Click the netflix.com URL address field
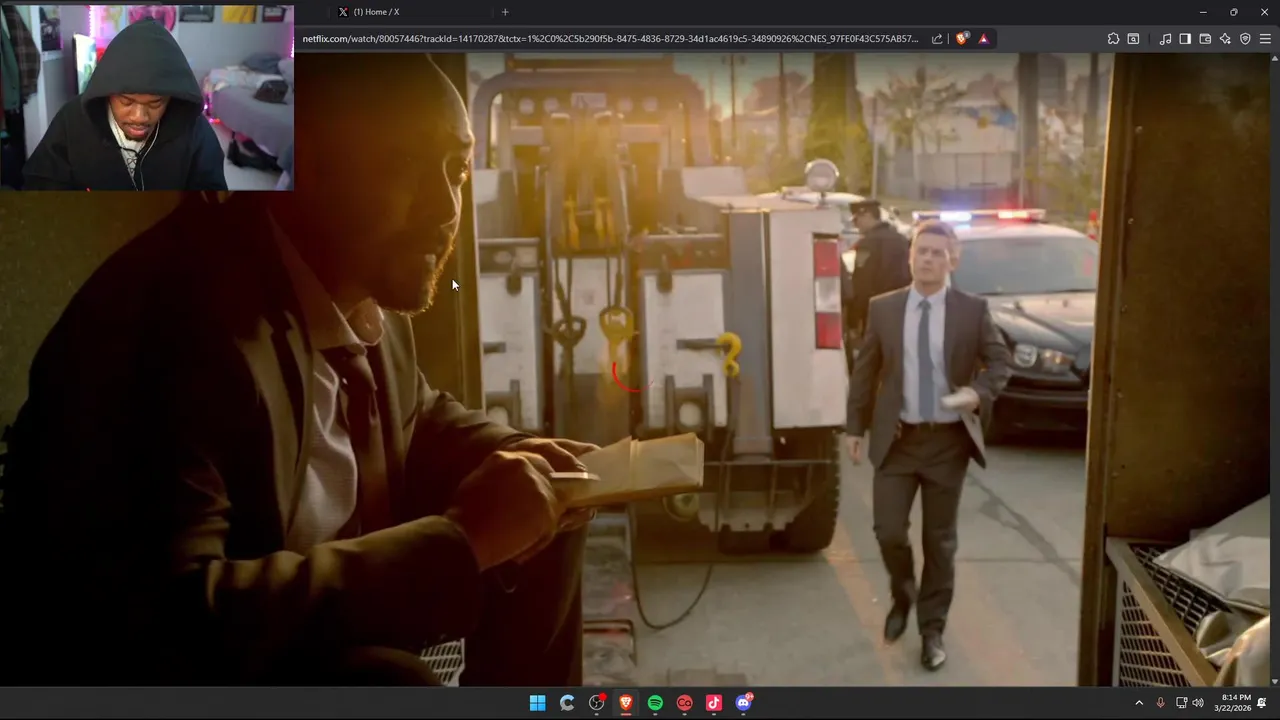 pos(610,39)
